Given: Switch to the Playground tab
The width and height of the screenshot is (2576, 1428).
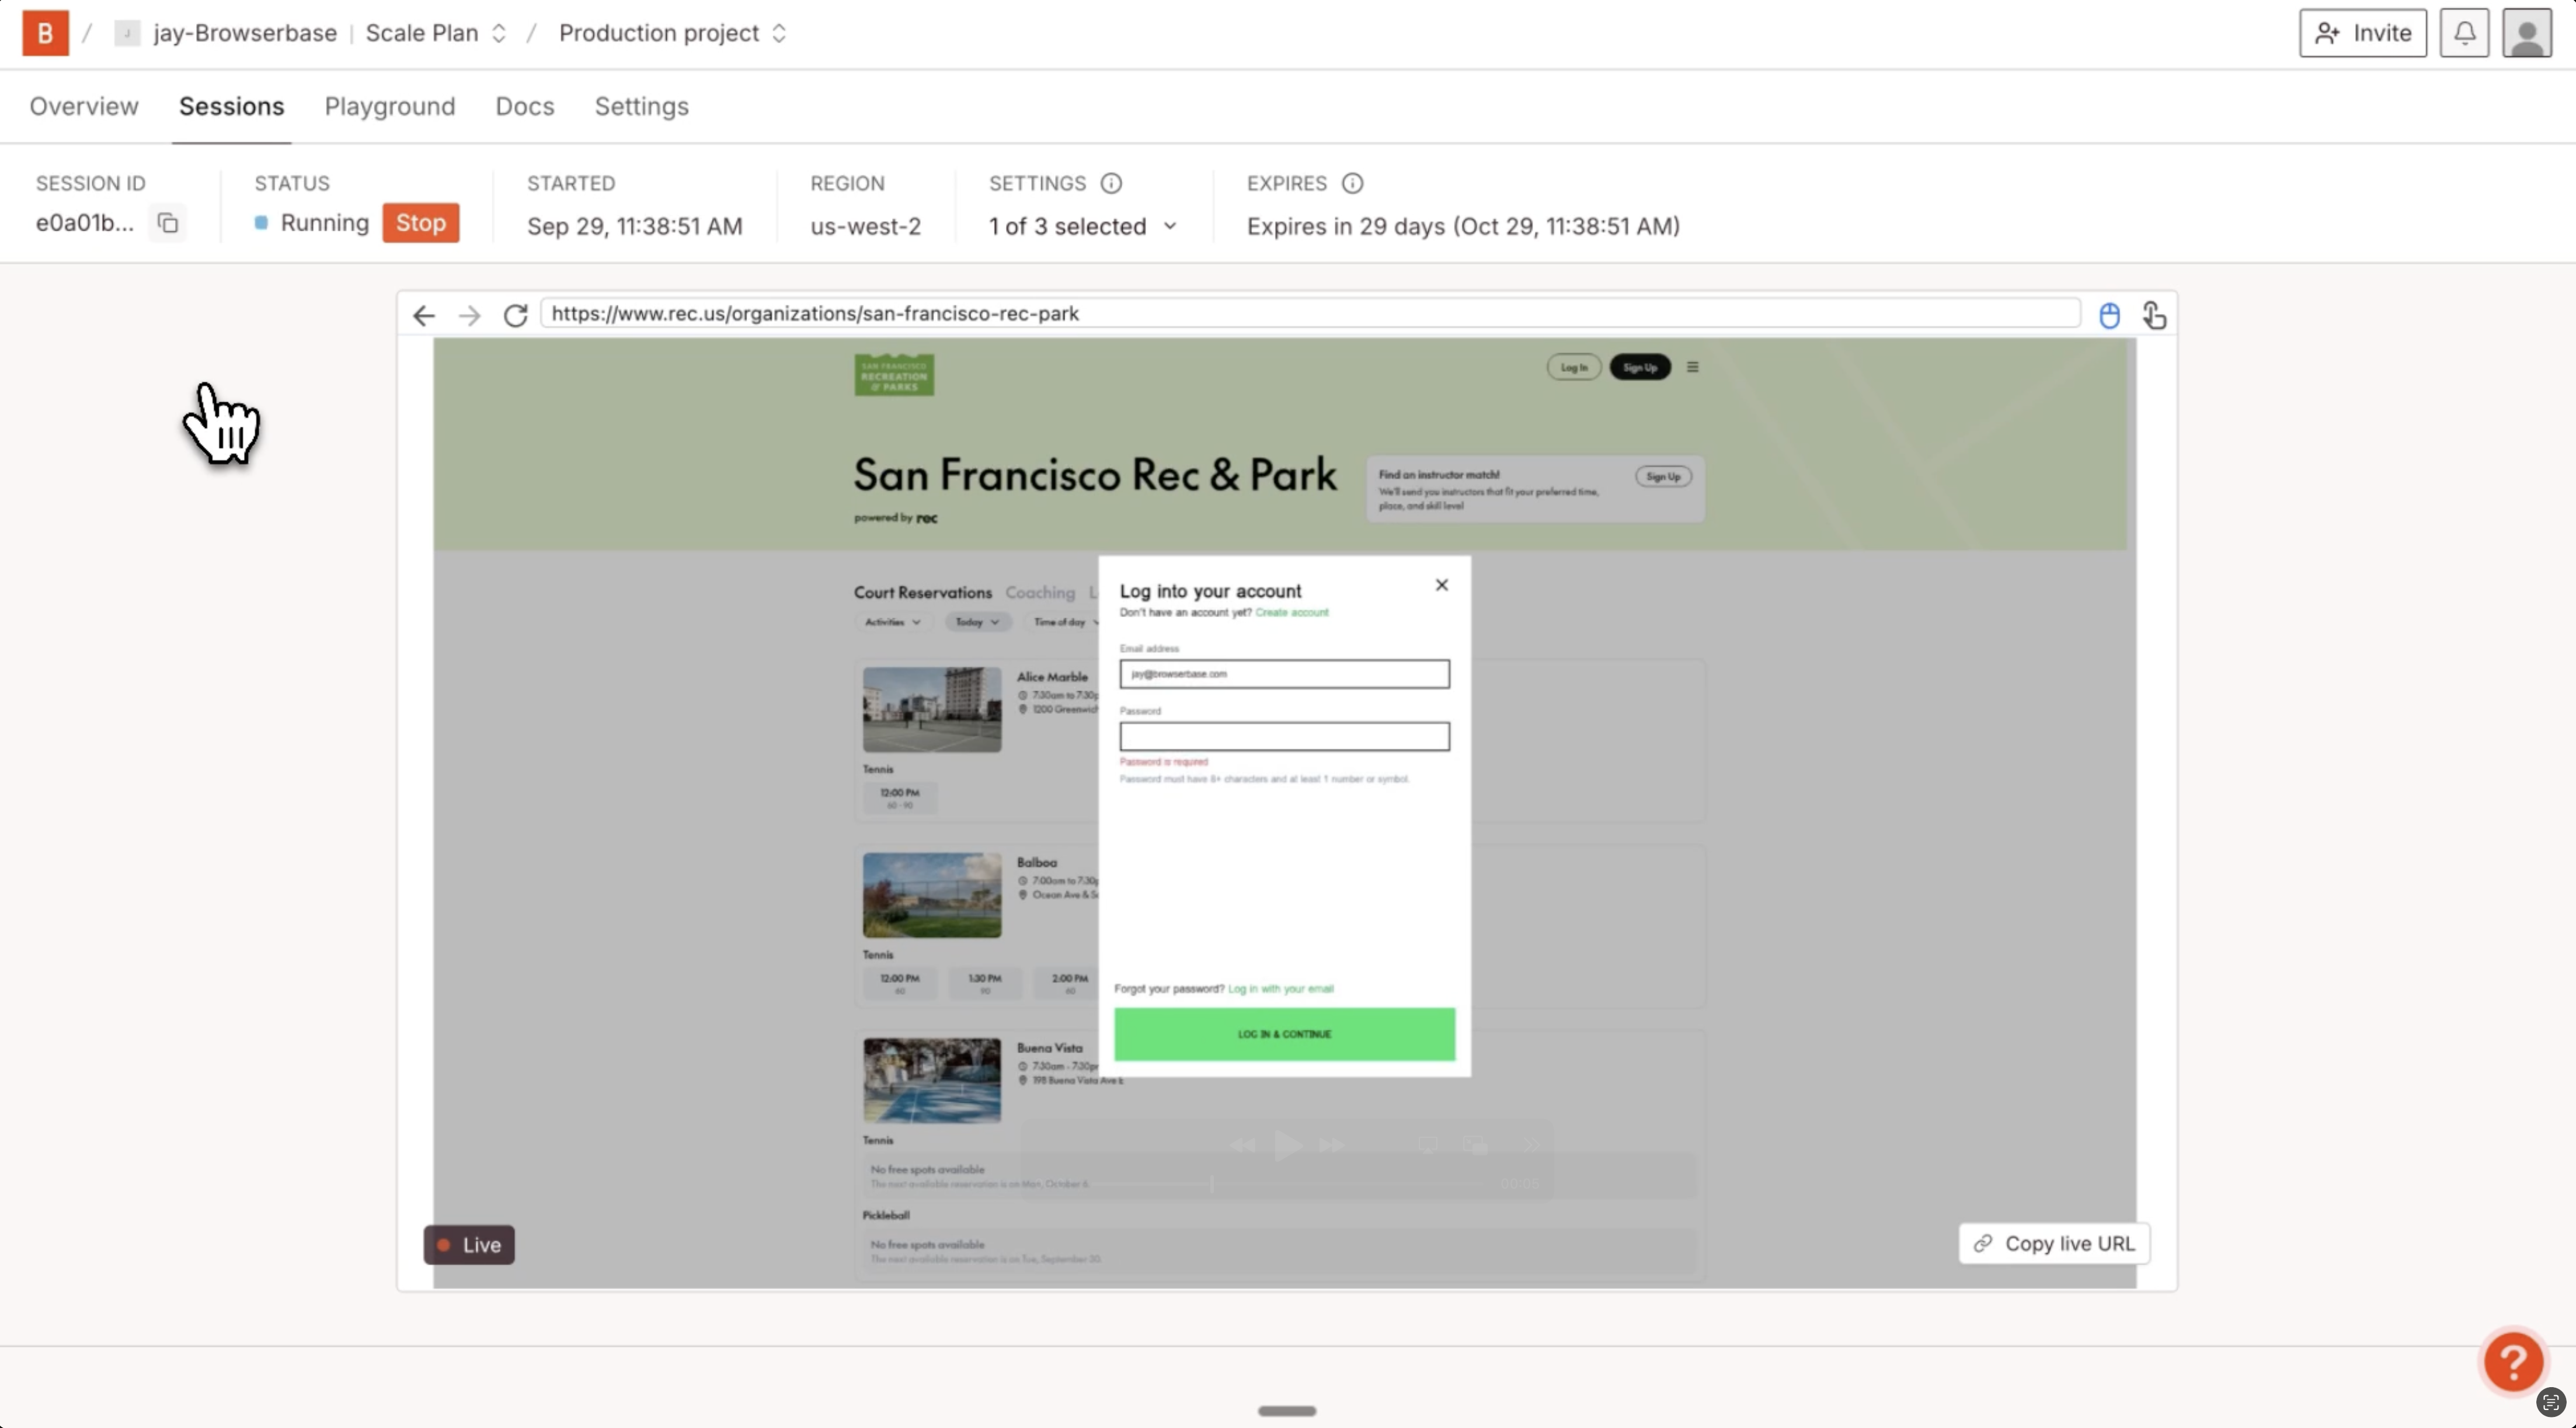Looking at the screenshot, I should (389, 106).
